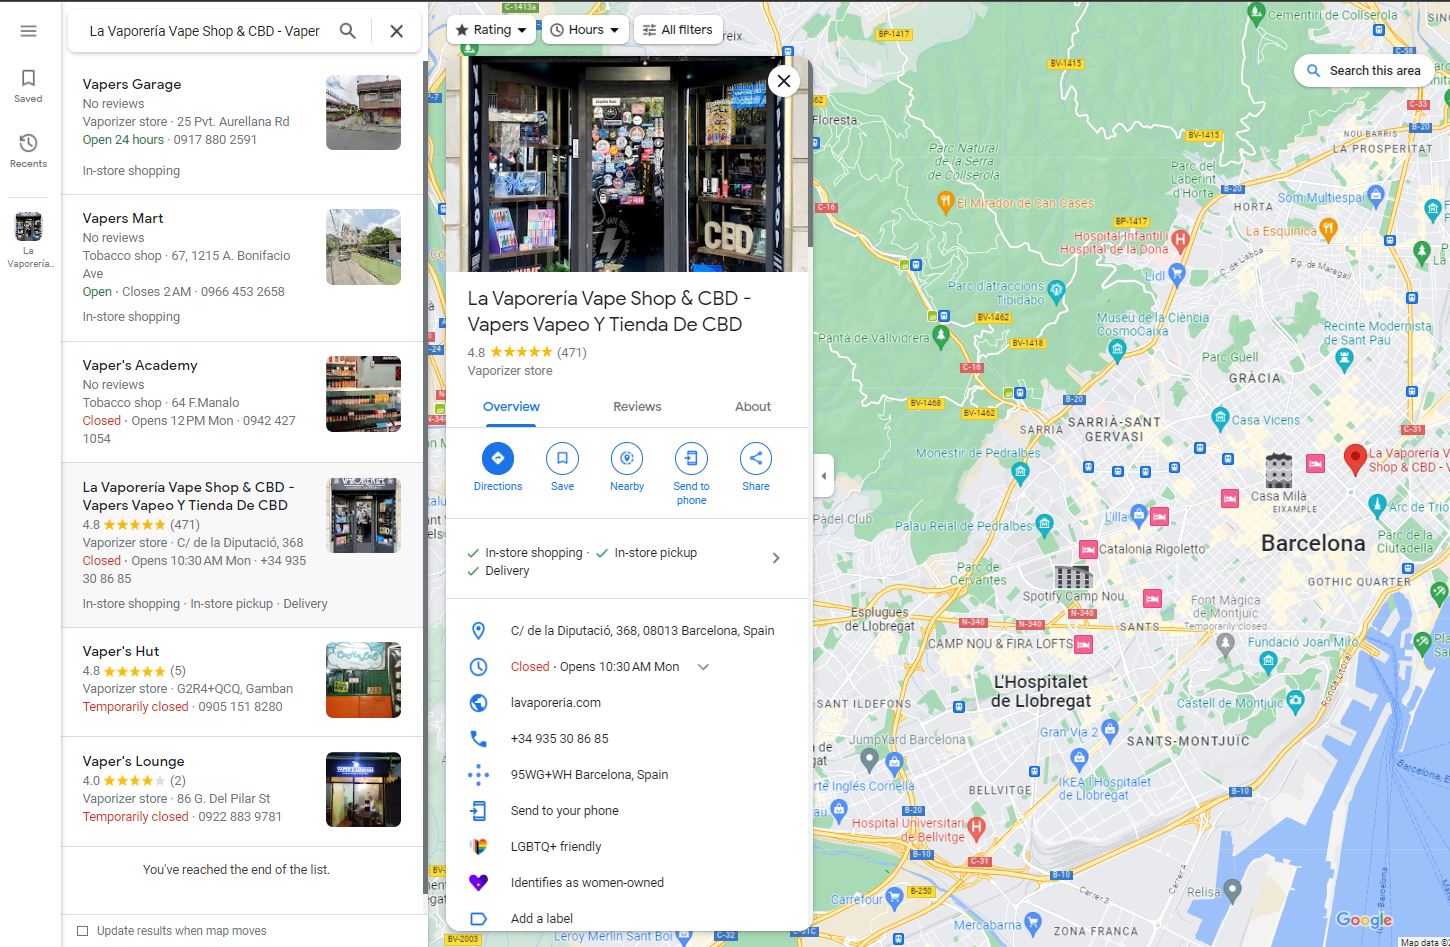Image resolution: width=1450 pixels, height=947 pixels.
Task: Open lavaporeria.com website link
Action: tap(627, 703)
